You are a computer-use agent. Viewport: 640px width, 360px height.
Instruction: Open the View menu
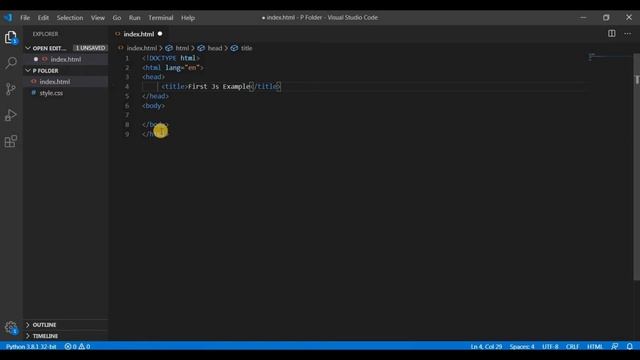coord(98,18)
